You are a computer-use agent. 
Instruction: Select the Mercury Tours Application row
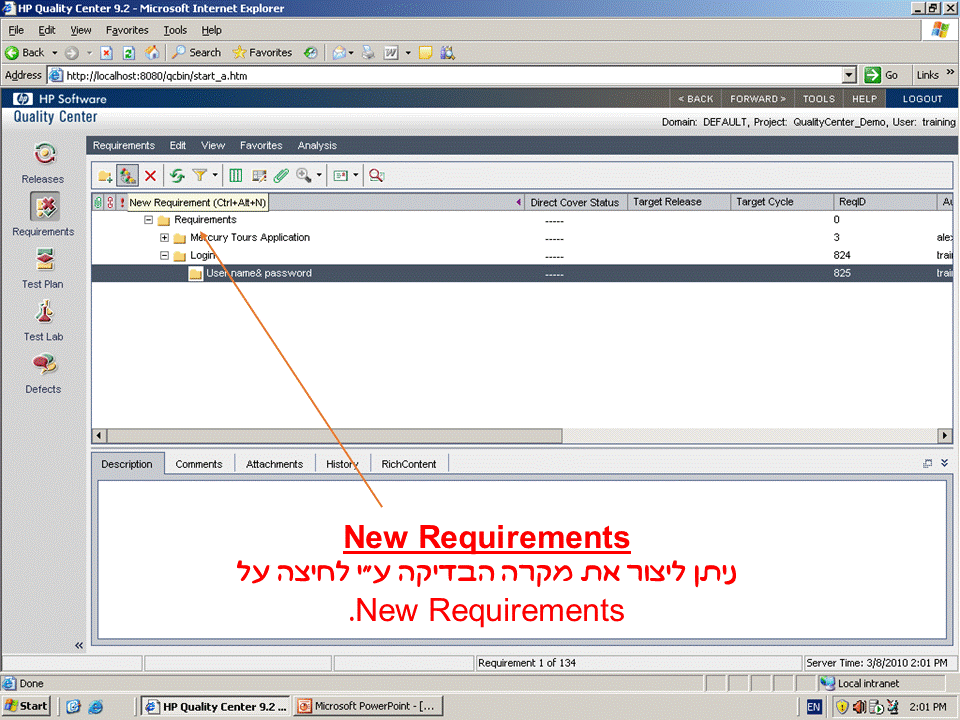coord(522,238)
